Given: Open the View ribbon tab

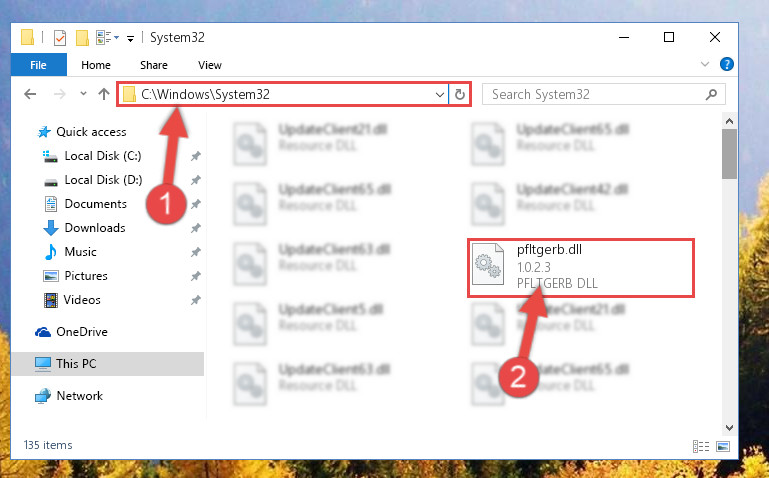Looking at the screenshot, I should point(210,65).
